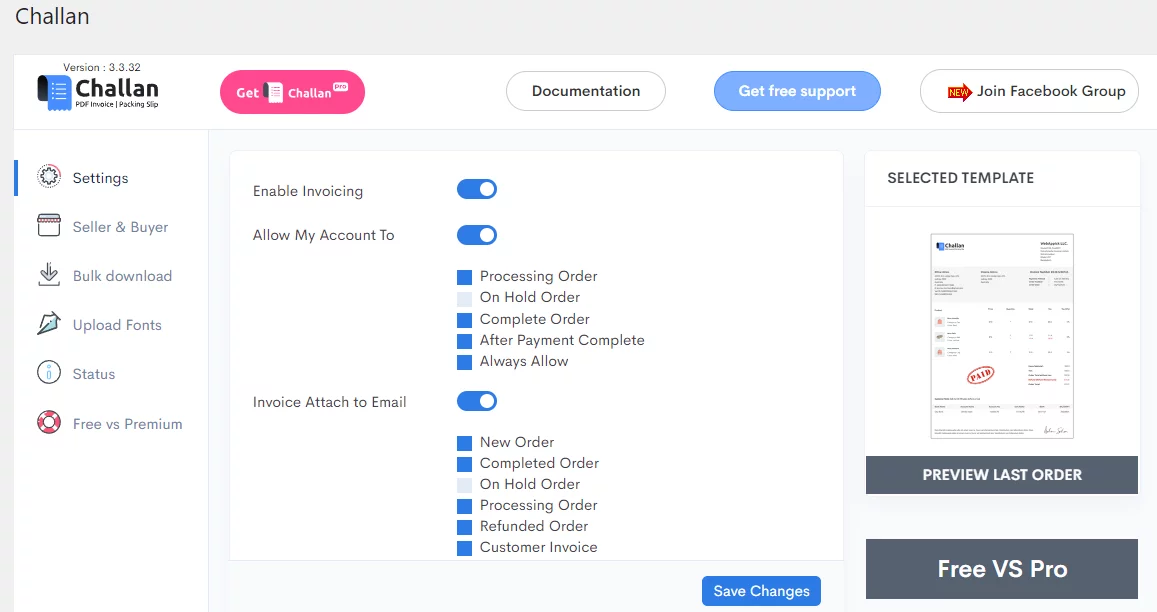Click the Invoice Attach to Email label
This screenshot has height=612, width=1157.
pyautogui.click(x=329, y=402)
